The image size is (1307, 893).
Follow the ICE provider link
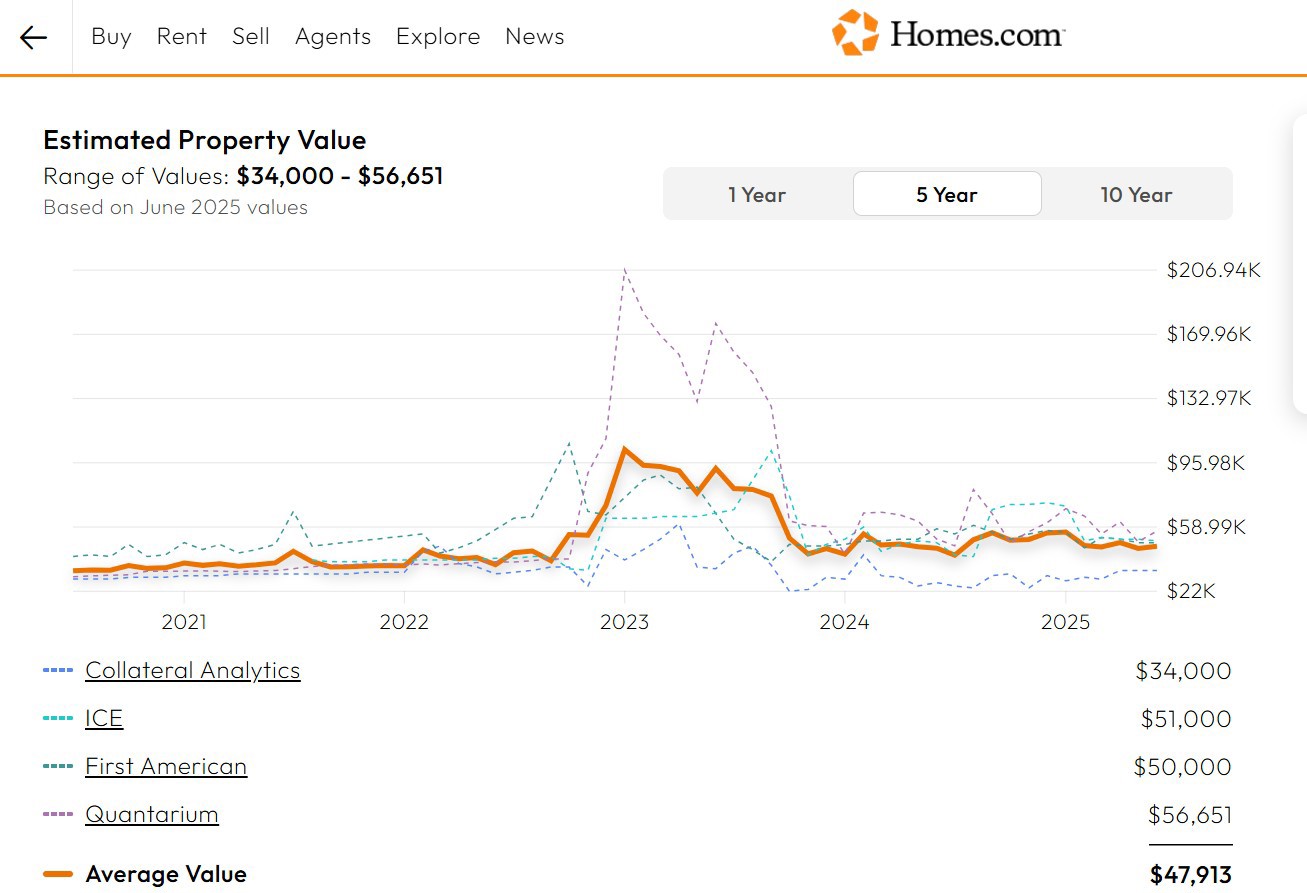pos(104,718)
